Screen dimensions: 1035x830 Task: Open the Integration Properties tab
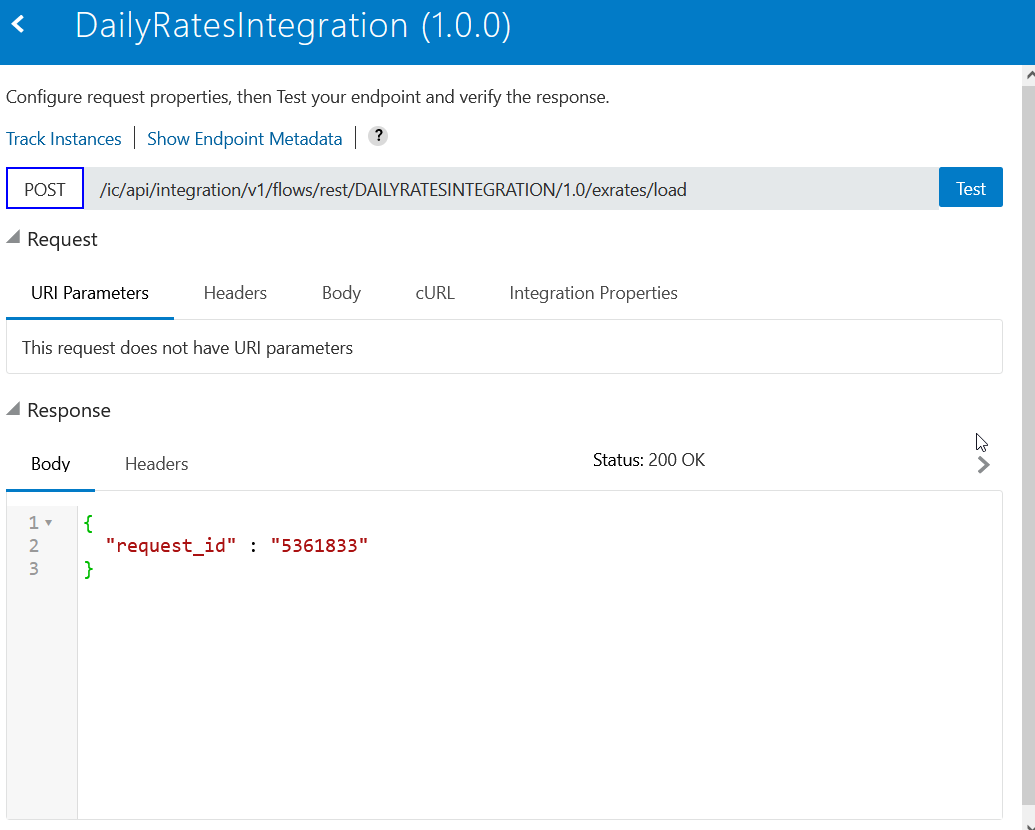[593, 293]
